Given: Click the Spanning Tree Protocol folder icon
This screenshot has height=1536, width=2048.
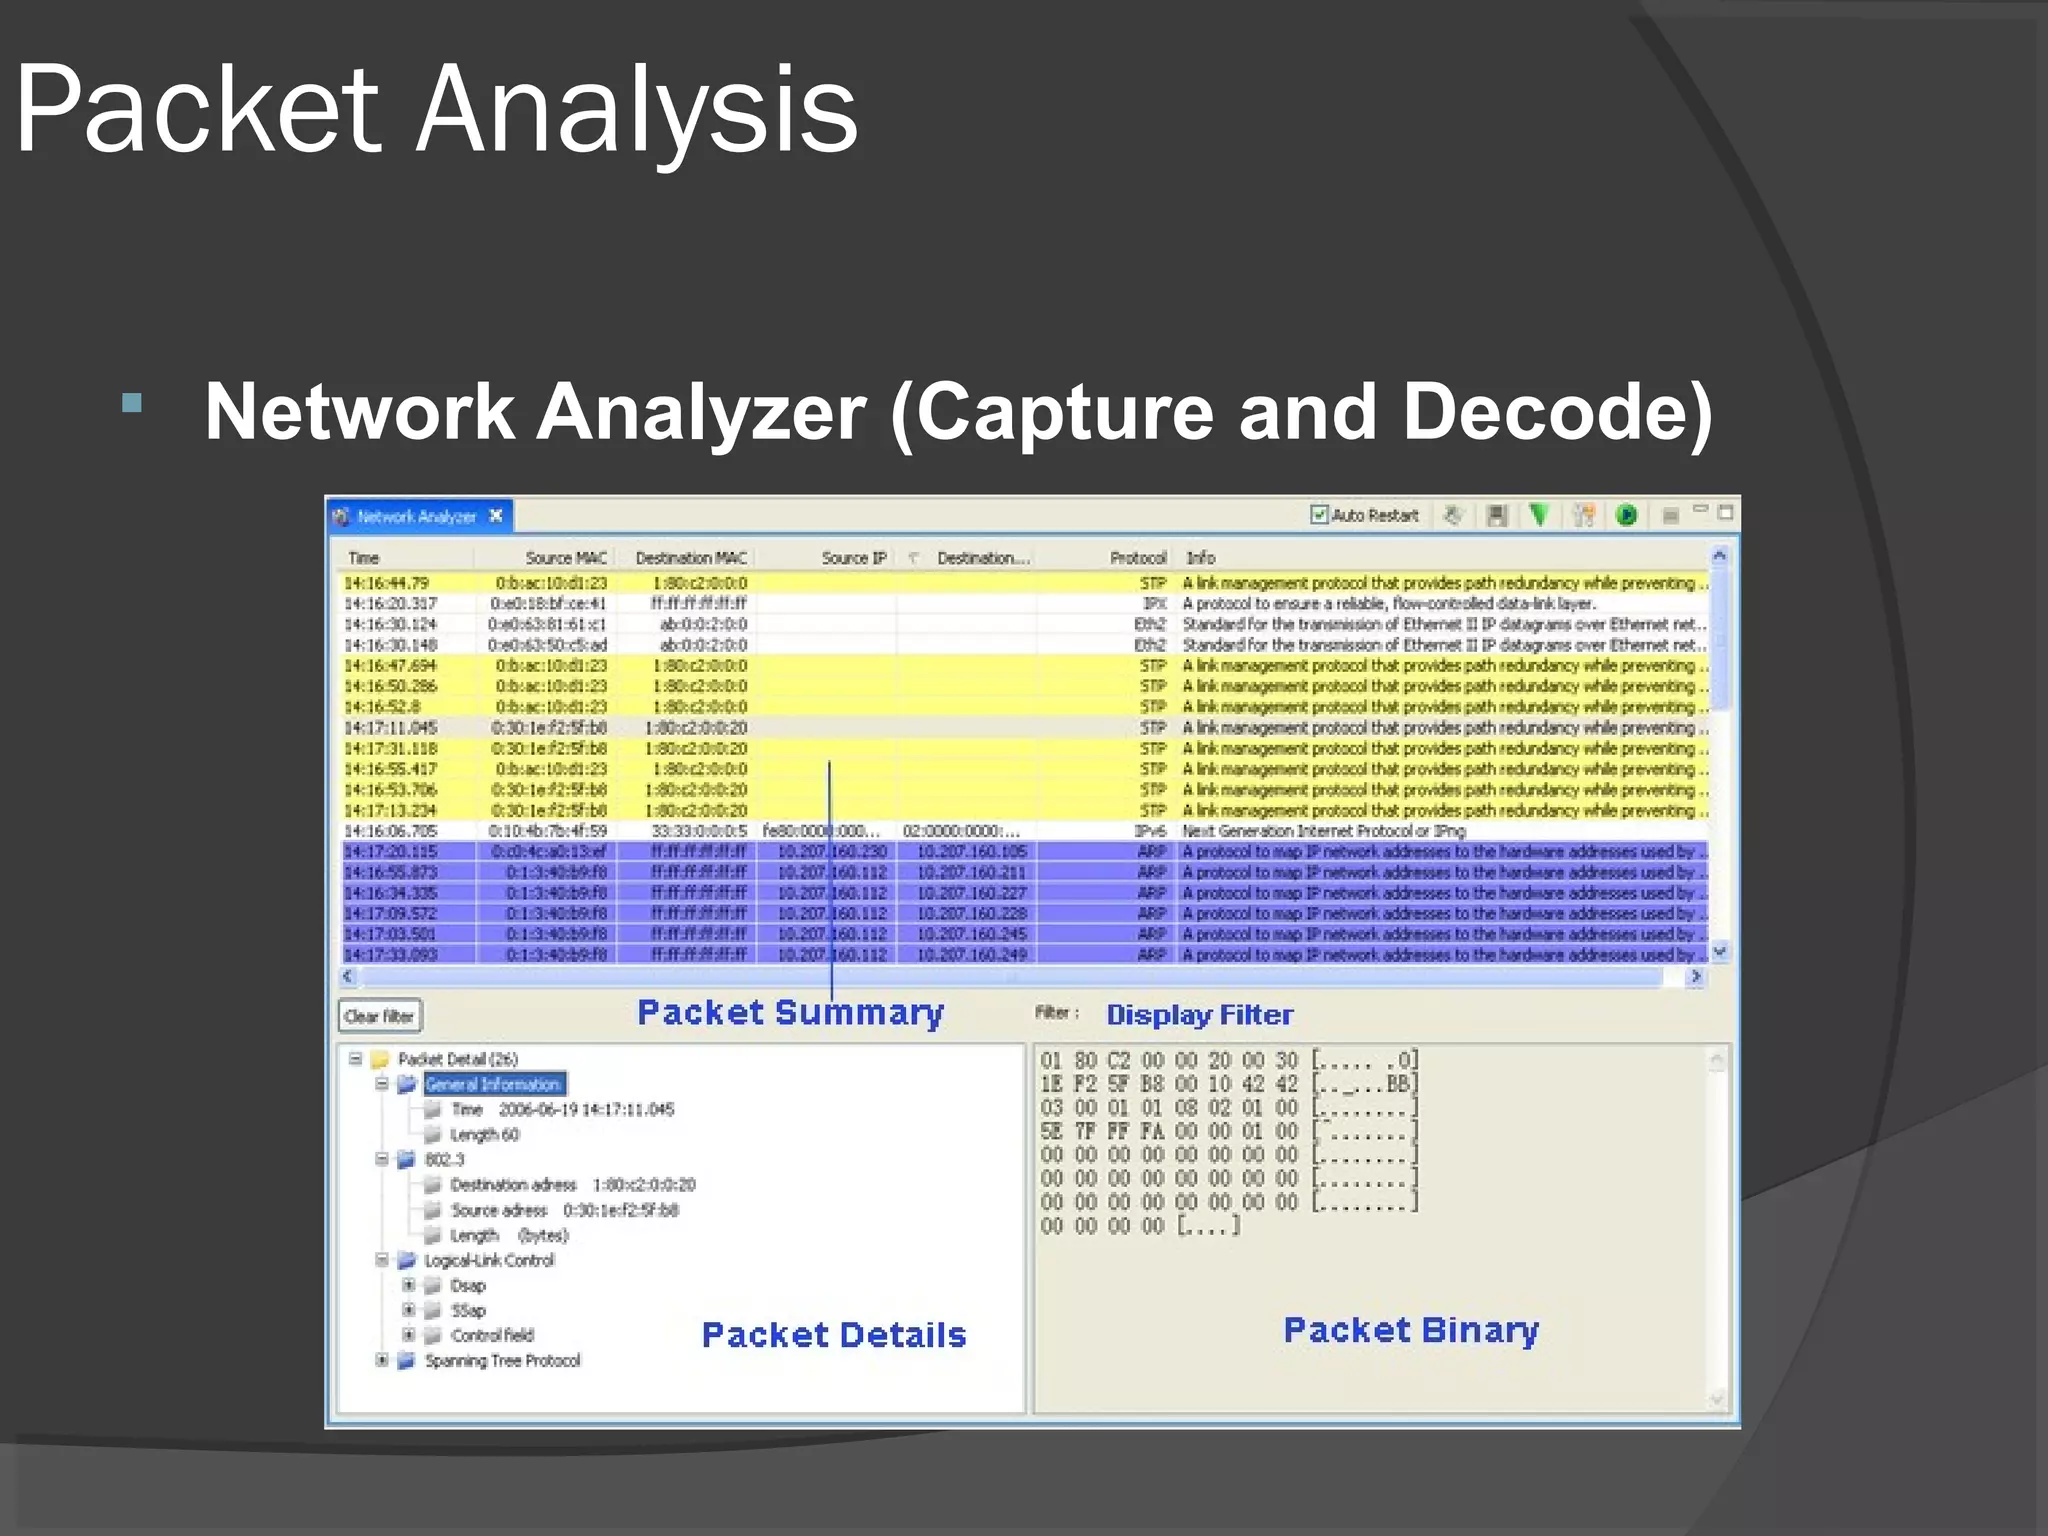Looking at the screenshot, I should click(x=406, y=1361).
